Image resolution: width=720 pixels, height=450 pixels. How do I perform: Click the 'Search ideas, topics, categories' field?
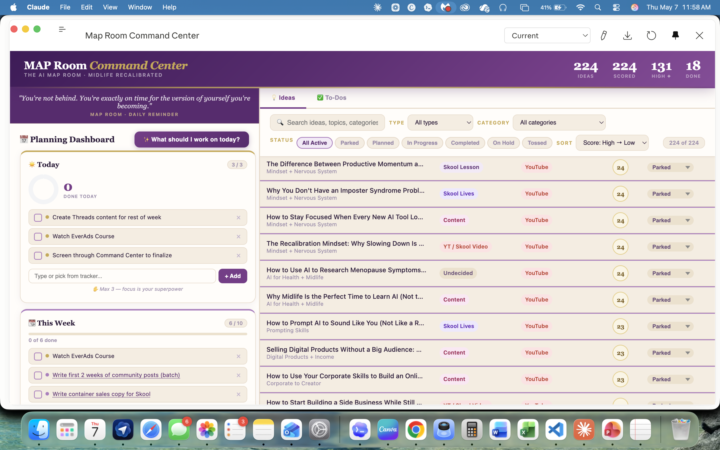pyautogui.click(x=327, y=123)
